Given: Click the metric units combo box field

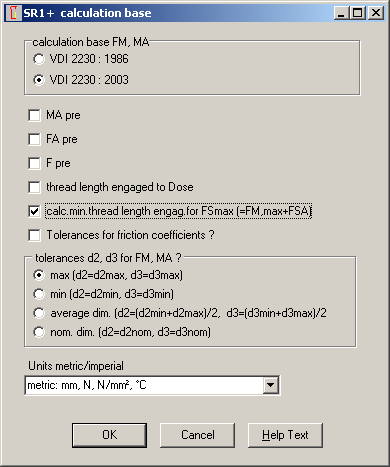Looking at the screenshot, I should tap(152, 385).
